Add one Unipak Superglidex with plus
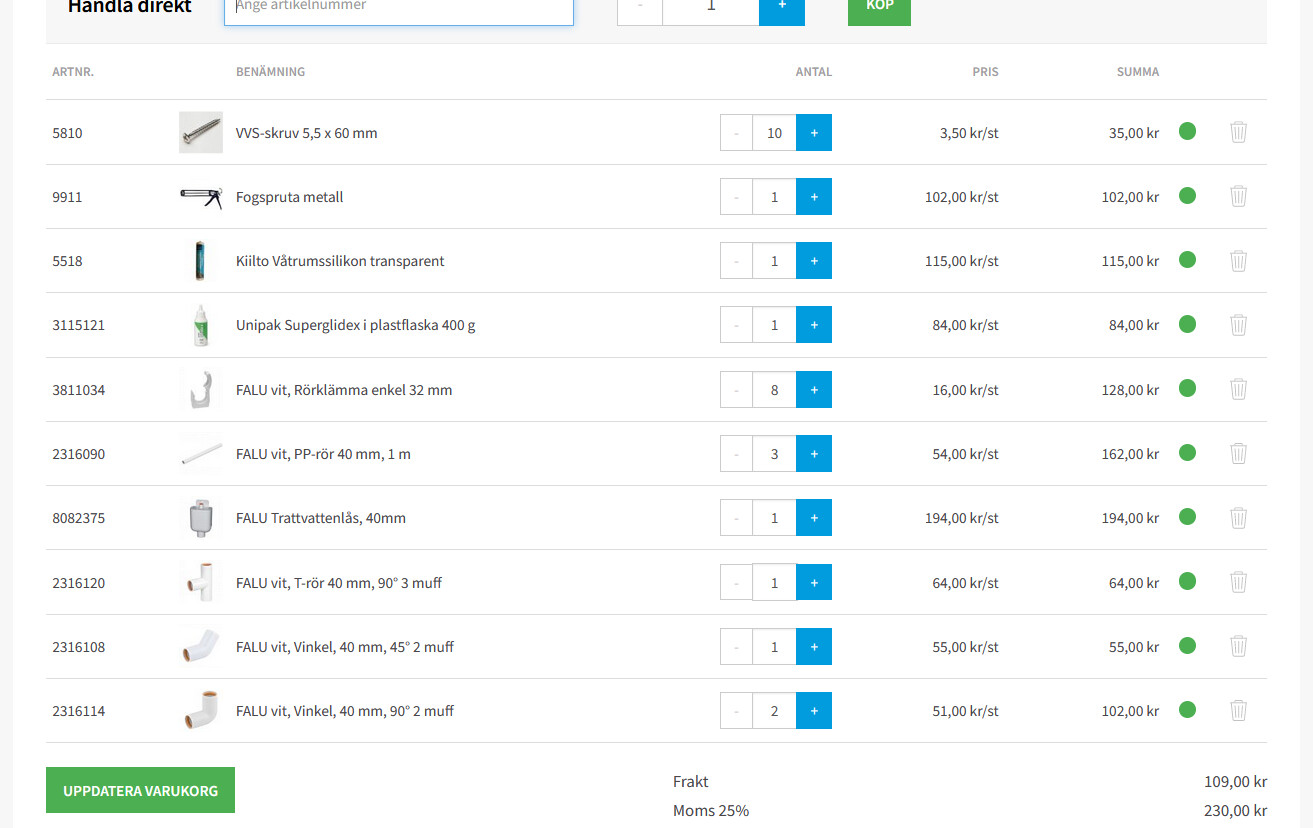 pos(814,325)
